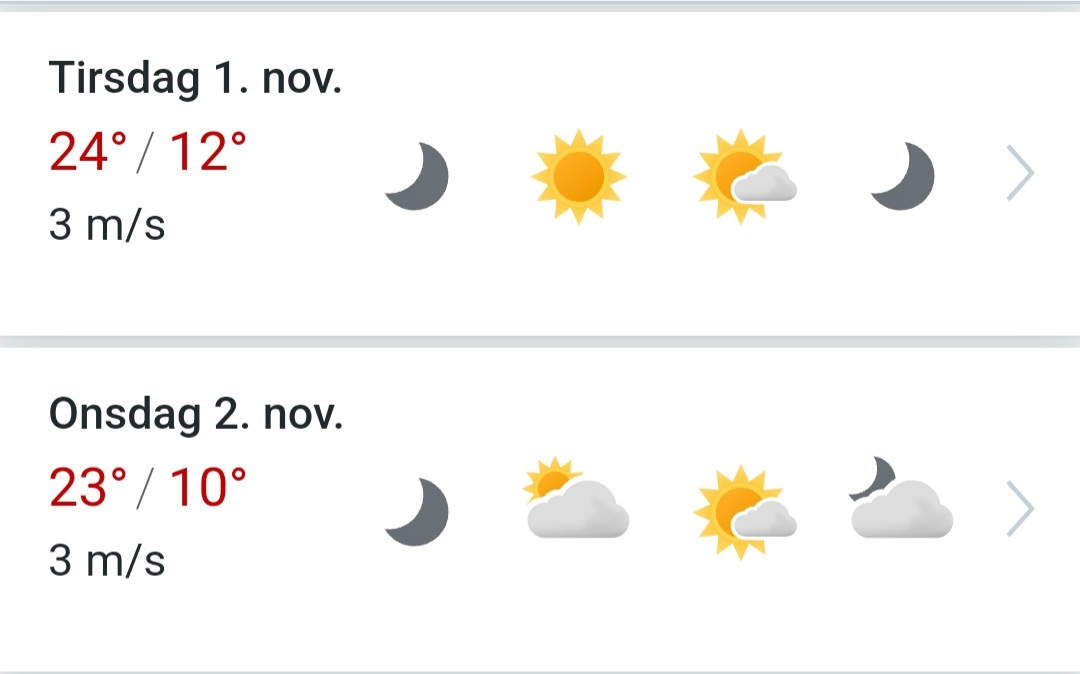Screen dimensions: 1080x674
Task: Click Wednesday's sun with small cloud icon
Action: click(x=743, y=511)
